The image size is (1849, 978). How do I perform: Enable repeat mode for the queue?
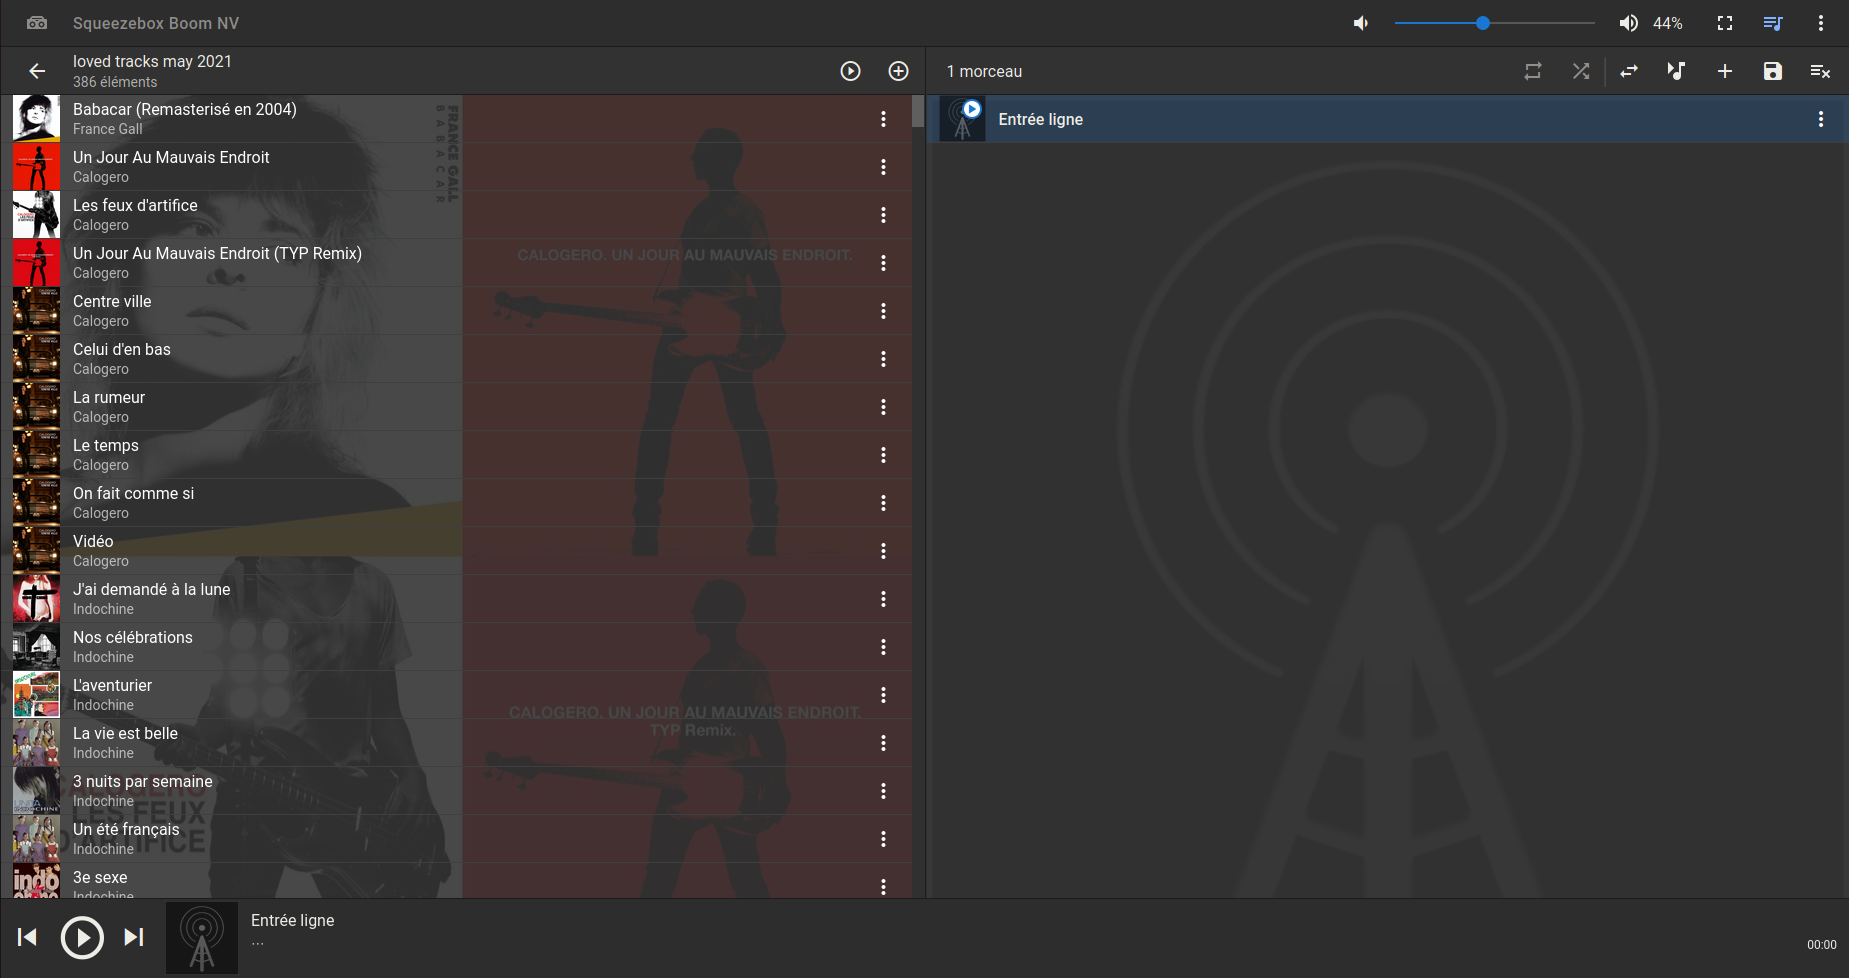(x=1533, y=71)
